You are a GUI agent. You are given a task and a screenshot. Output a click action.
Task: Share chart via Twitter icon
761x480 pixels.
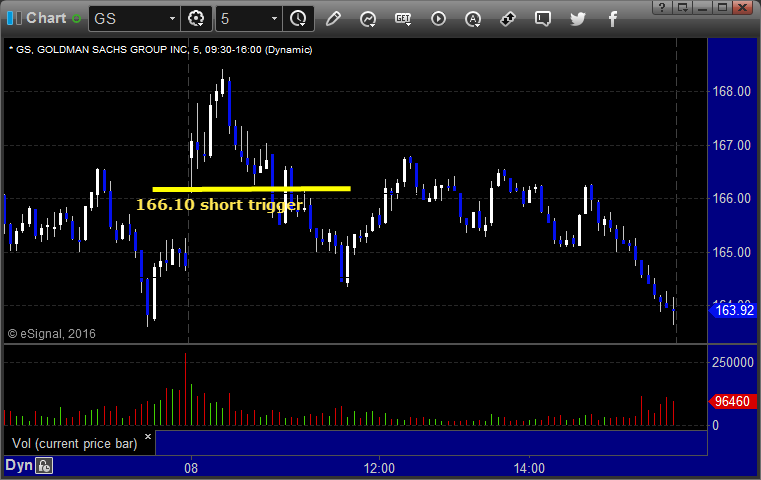(x=578, y=19)
